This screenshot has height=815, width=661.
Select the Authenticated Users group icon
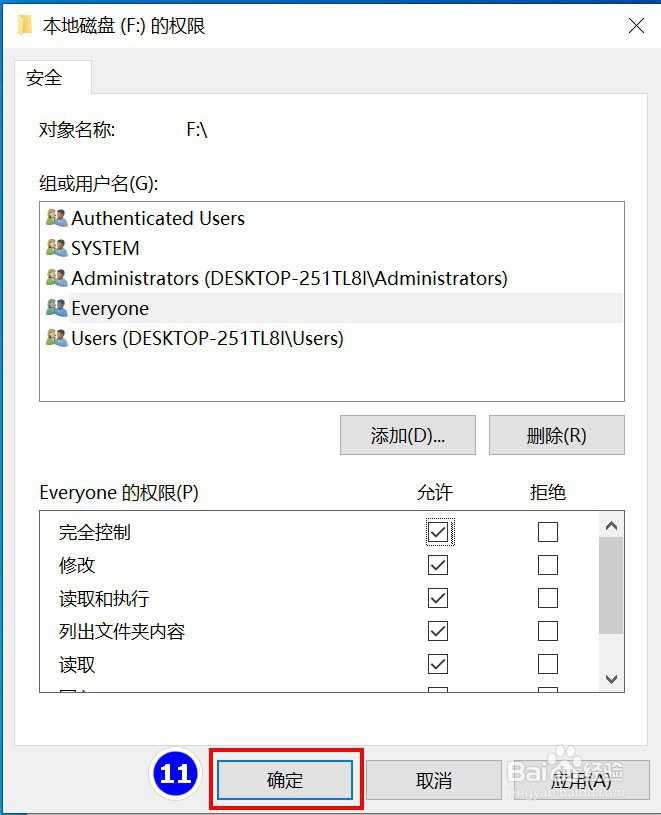click(56, 218)
